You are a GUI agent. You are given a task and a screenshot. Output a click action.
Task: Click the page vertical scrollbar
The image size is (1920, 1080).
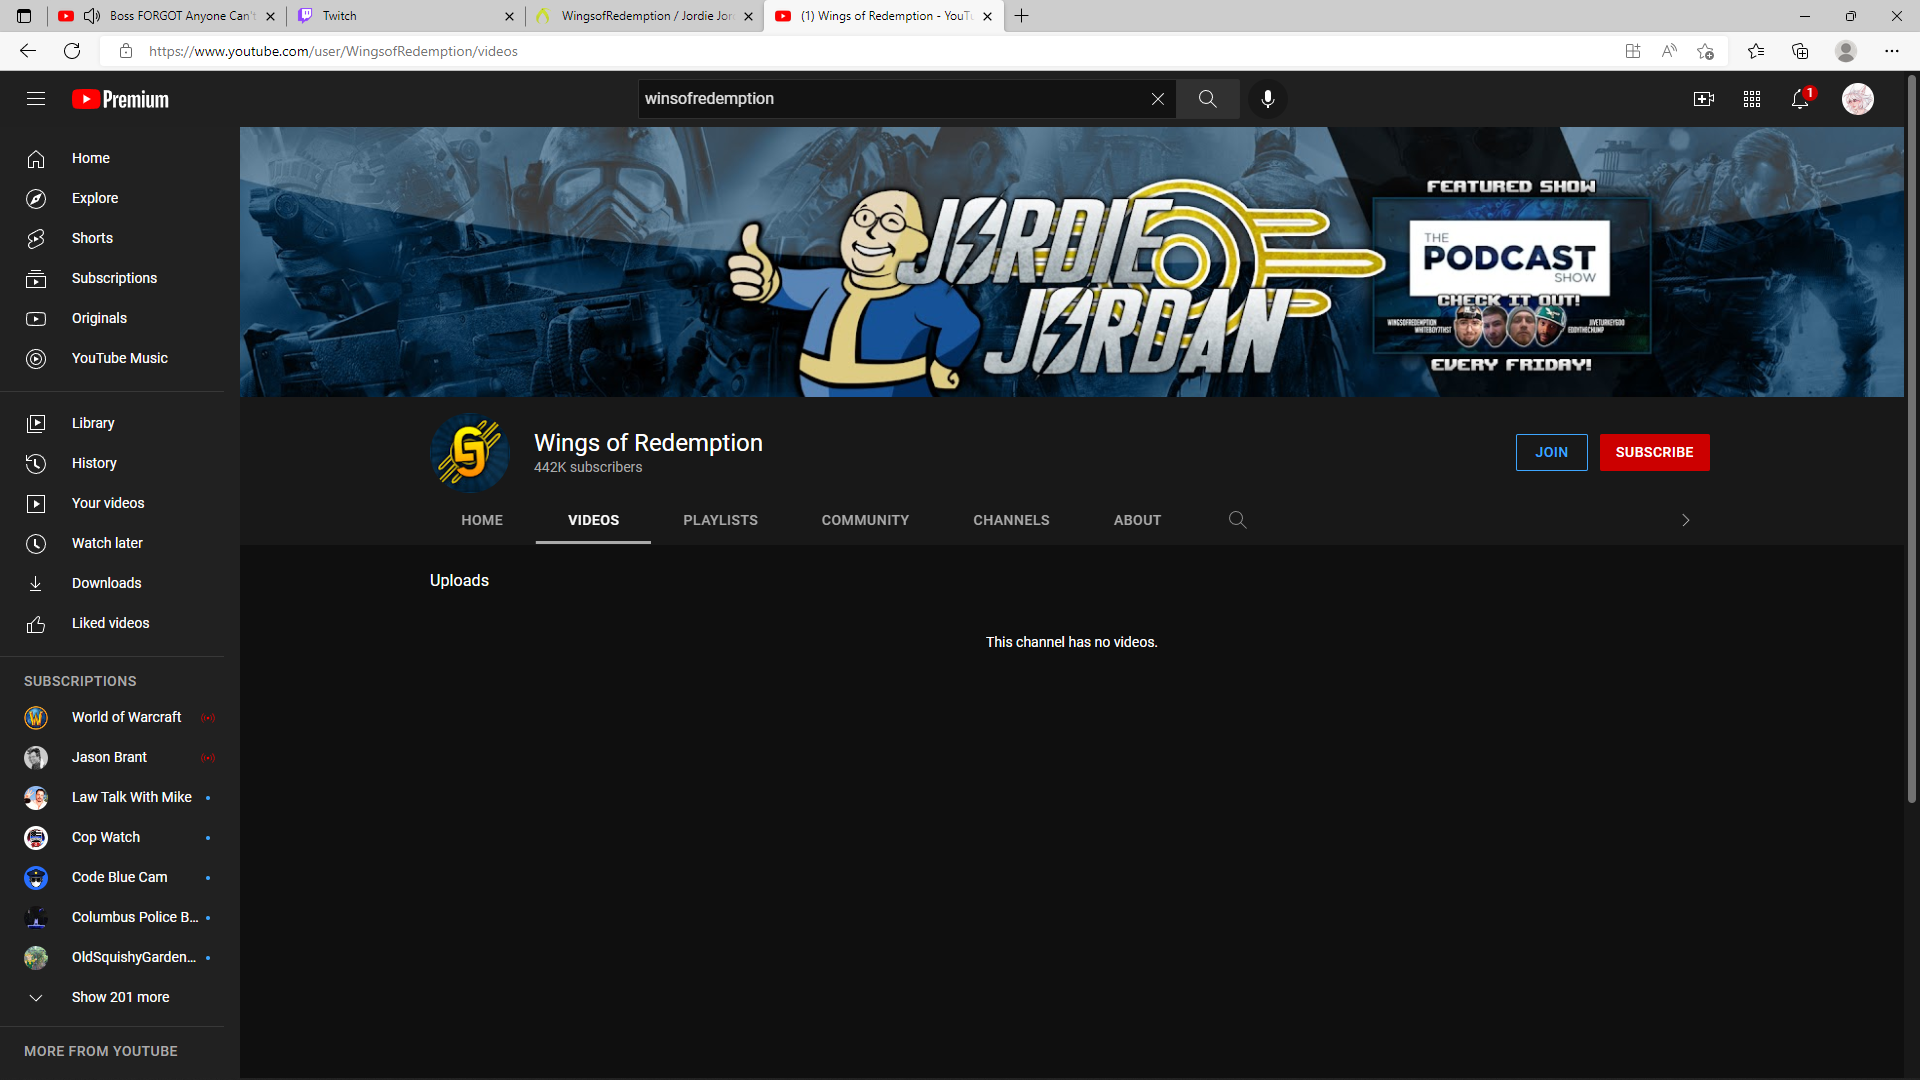coord(1912,440)
